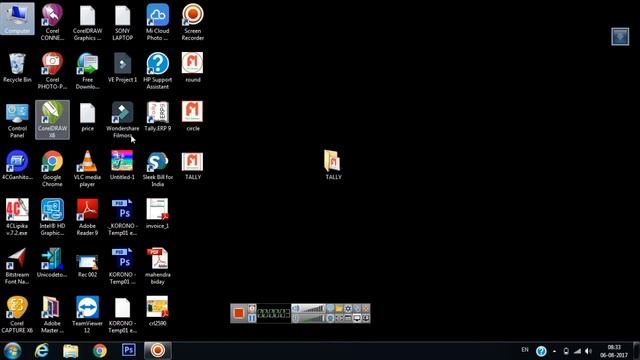This screenshot has height=360, width=640.
Task: Expand the hidden tray icons arrow
Action: [x=554, y=351]
